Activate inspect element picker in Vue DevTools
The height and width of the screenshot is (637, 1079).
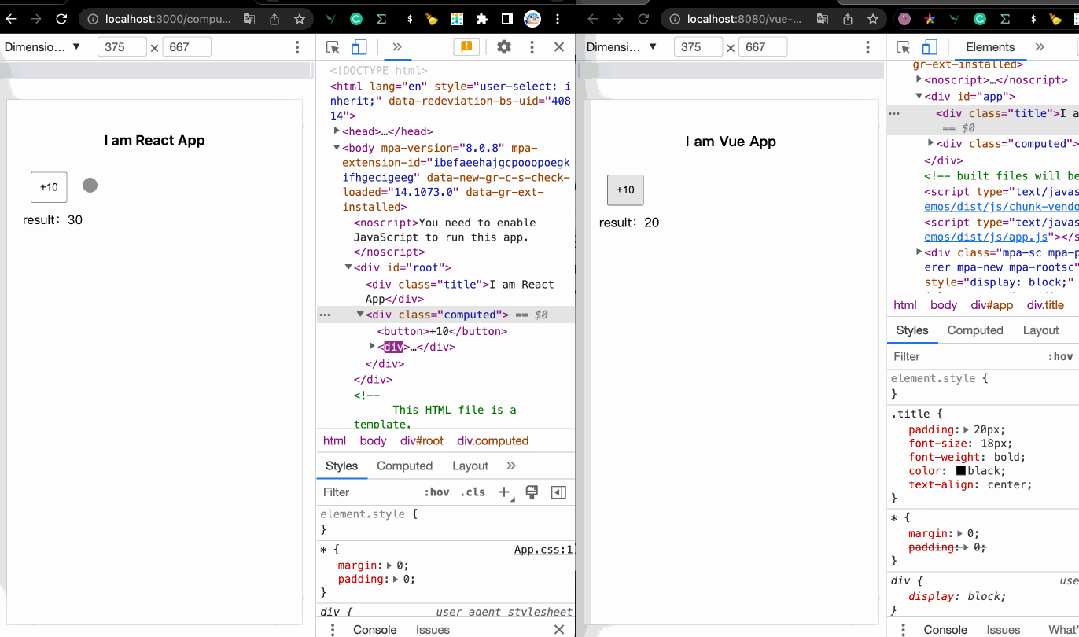[904, 47]
